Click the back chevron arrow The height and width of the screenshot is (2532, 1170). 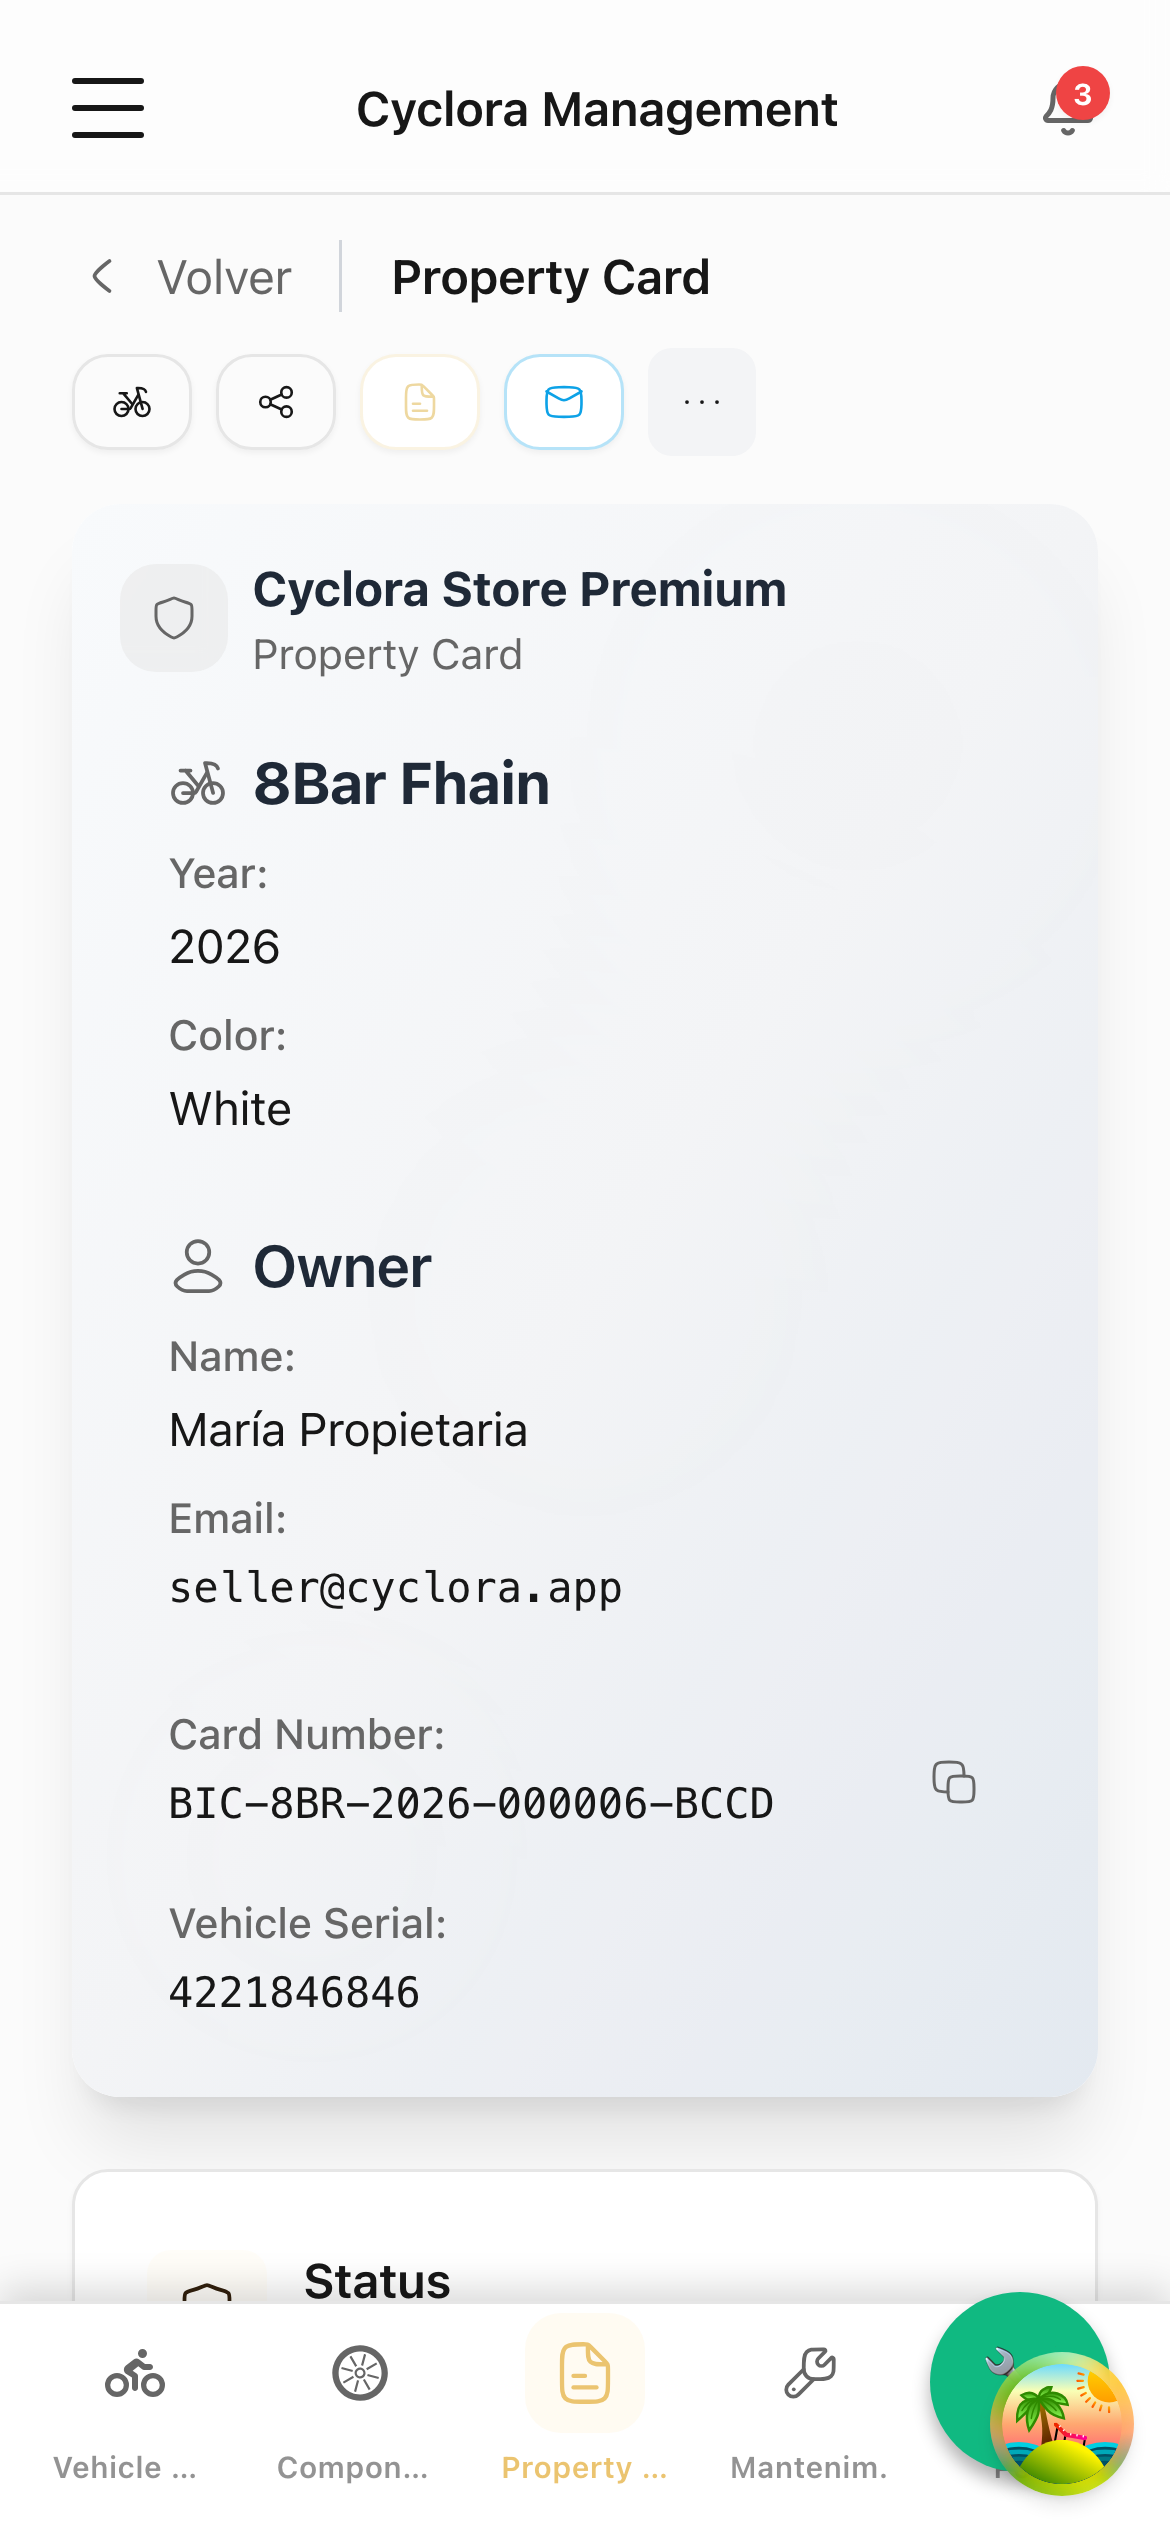(102, 277)
